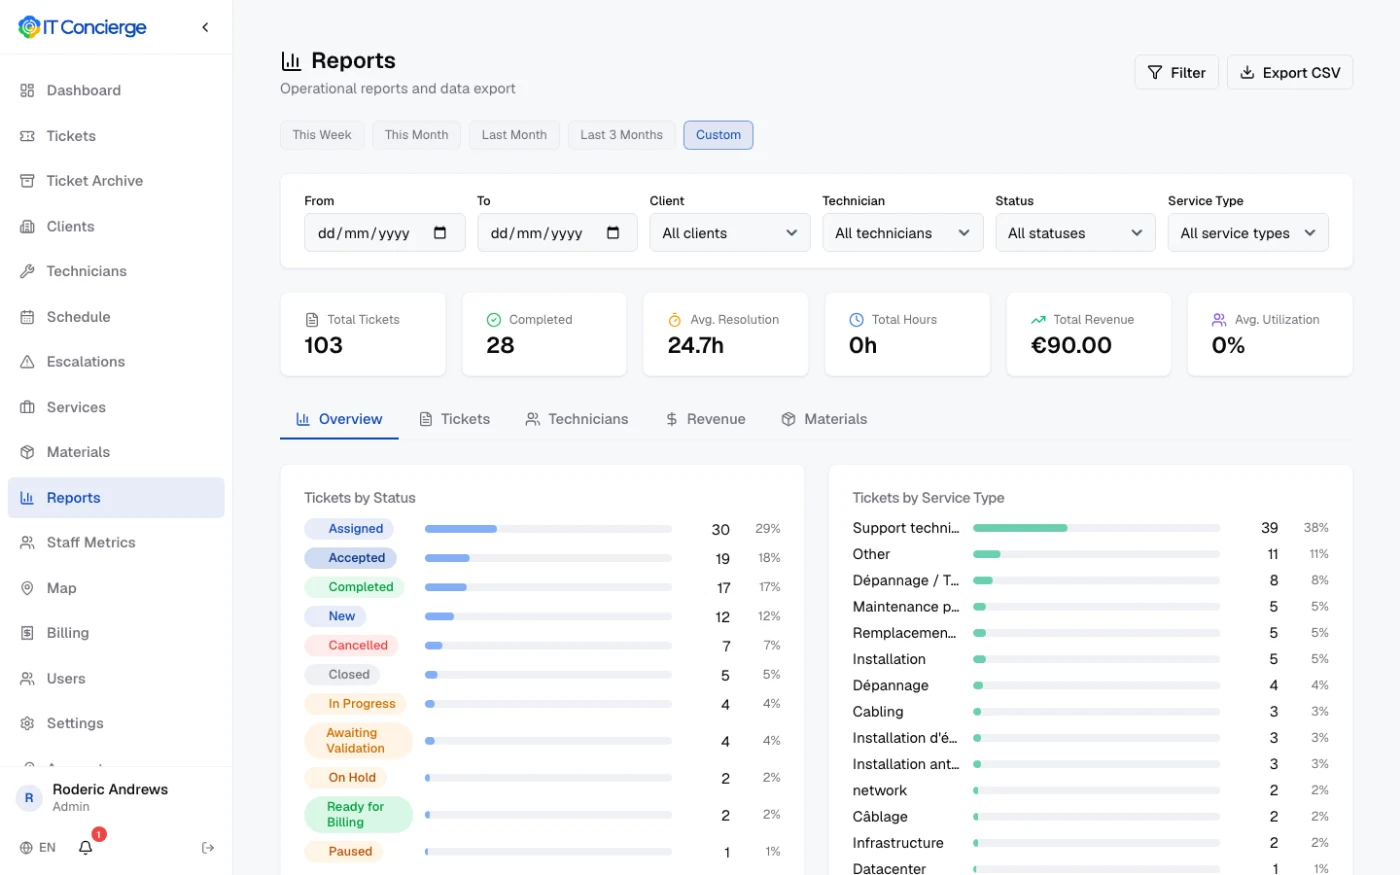Open calendar picker in To date field
1400x875 pixels.
tap(613, 233)
